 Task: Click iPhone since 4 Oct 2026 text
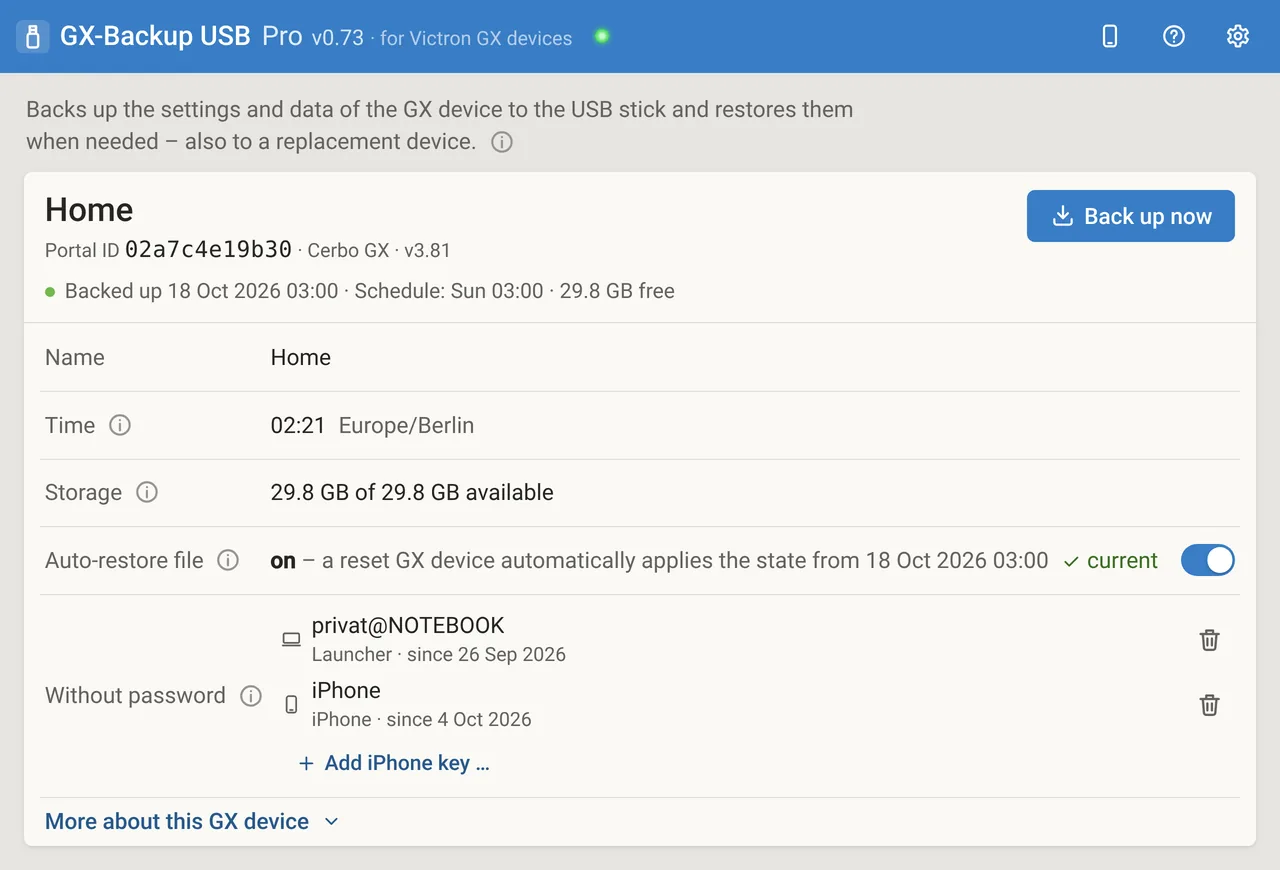(x=422, y=720)
